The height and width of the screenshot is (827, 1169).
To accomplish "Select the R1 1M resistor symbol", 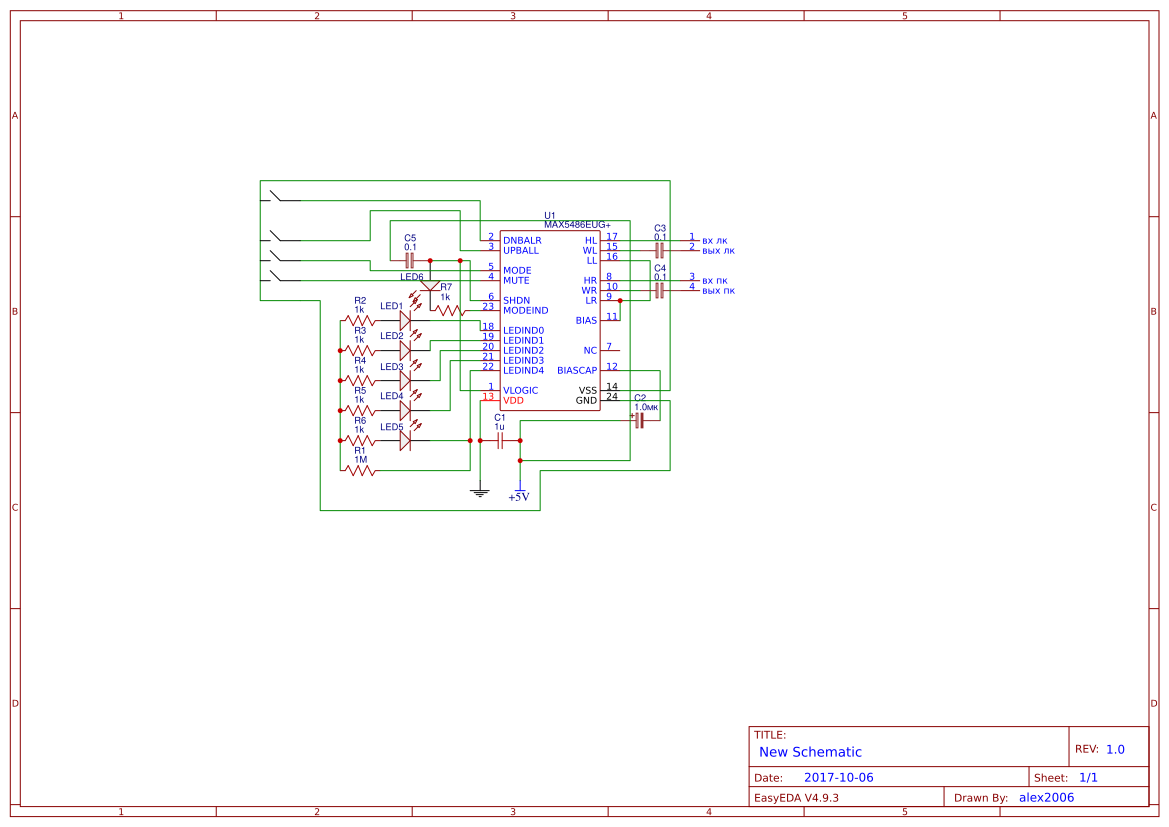I will point(360,470).
